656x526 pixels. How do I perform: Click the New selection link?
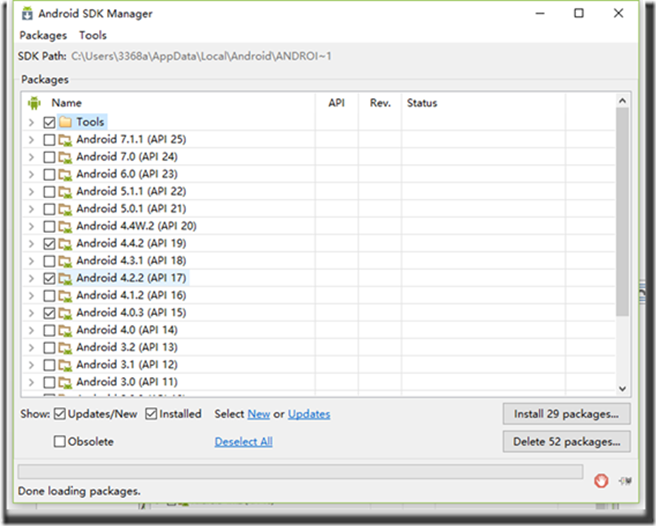(259, 414)
